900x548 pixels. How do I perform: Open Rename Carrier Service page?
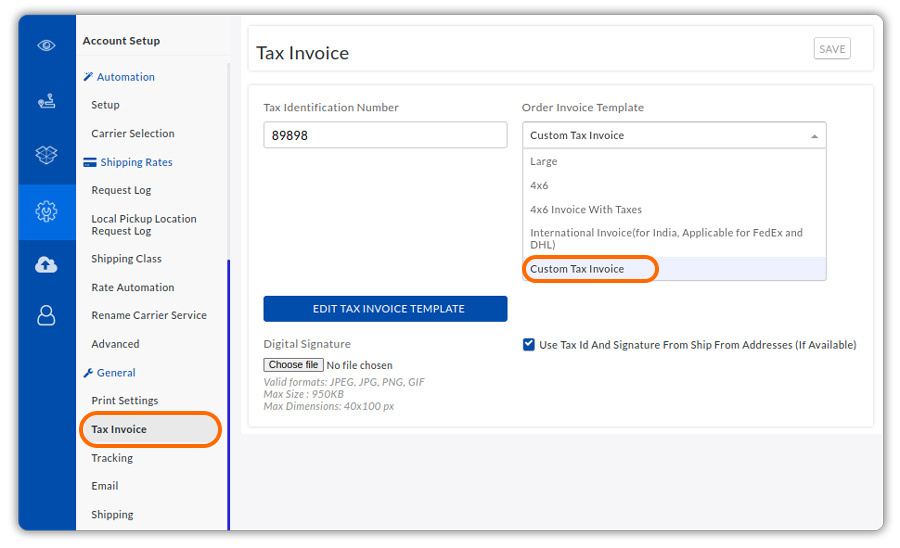(149, 315)
